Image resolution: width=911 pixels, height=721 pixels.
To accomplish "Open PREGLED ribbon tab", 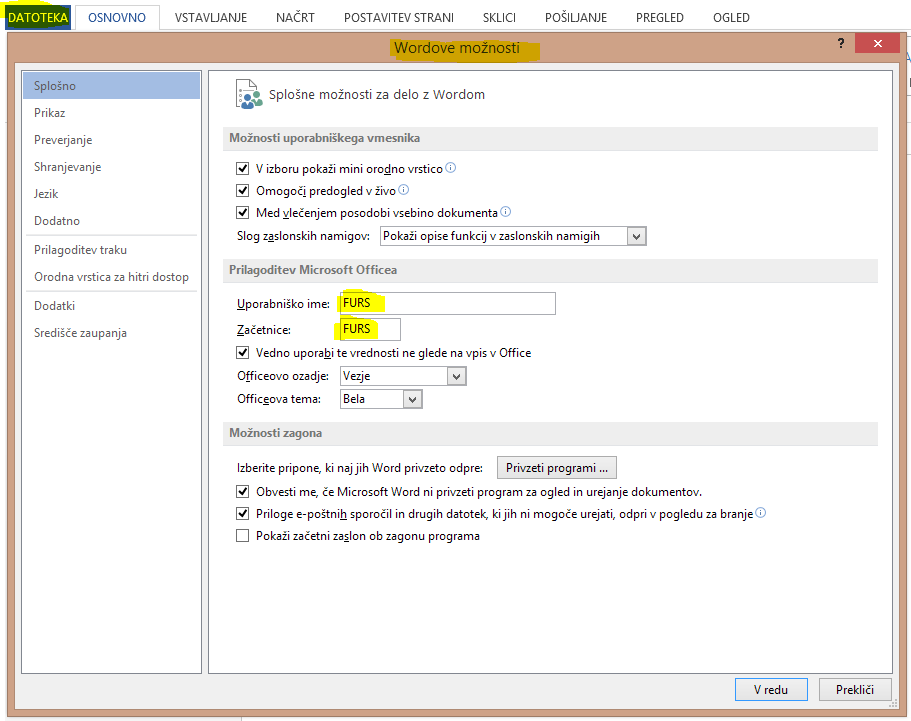I will [659, 17].
